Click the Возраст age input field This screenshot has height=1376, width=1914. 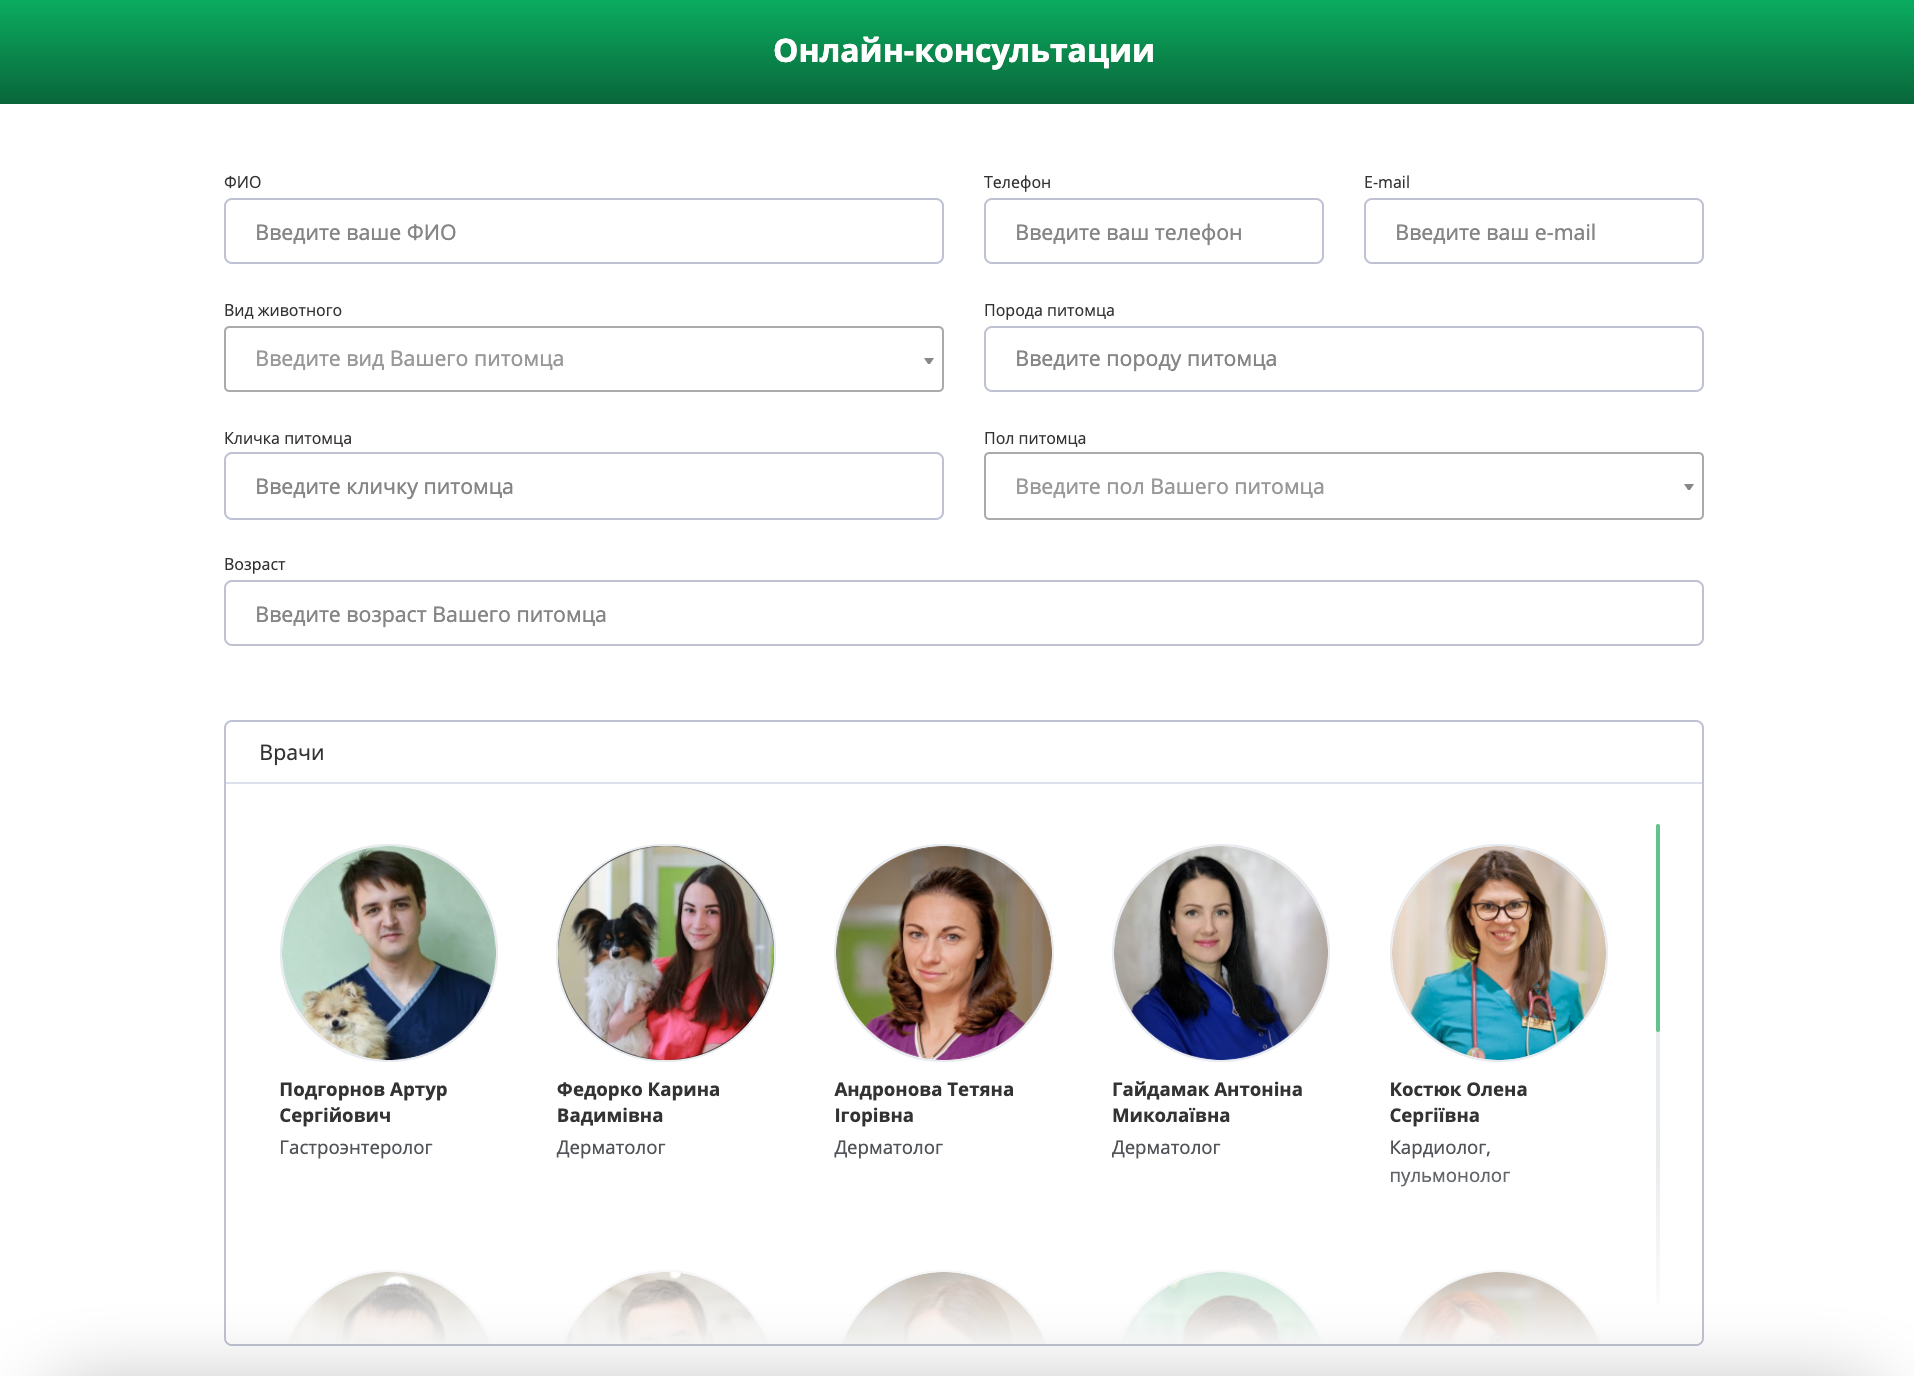click(x=964, y=613)
